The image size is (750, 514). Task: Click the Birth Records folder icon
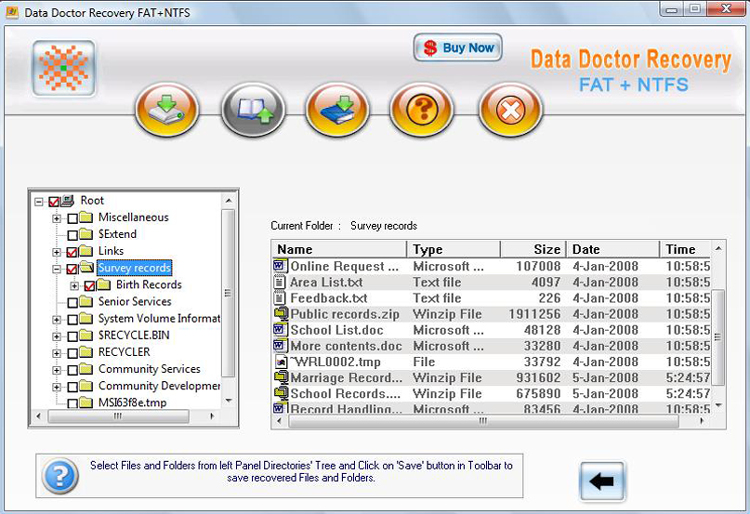104,285
